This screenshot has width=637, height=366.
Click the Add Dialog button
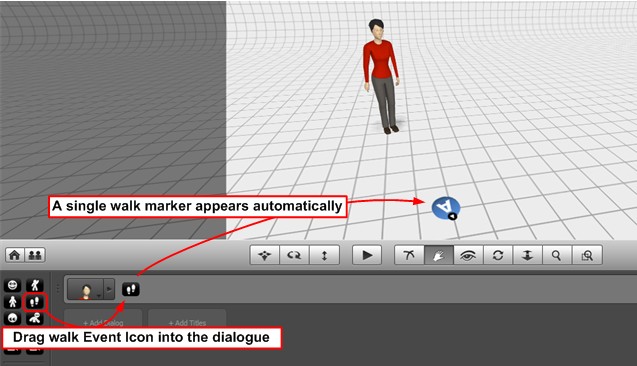[103, 323]
